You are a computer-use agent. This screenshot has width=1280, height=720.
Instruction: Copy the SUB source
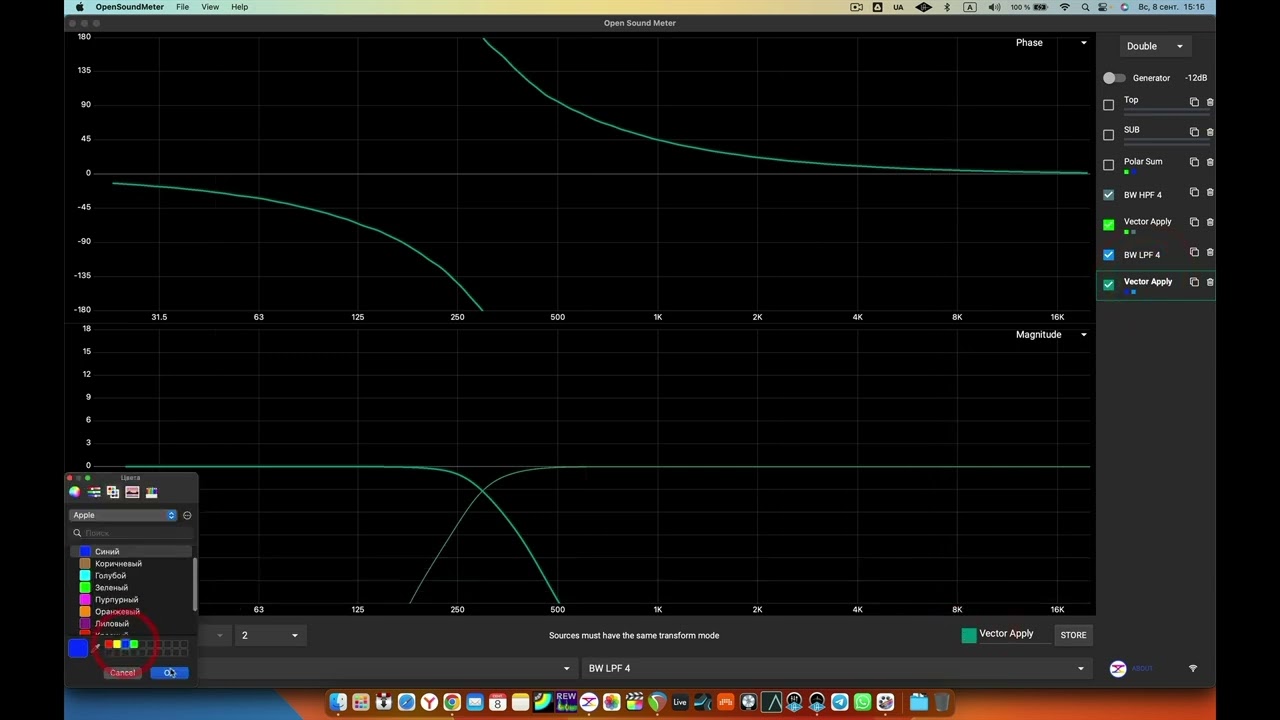tap(1194, 132)
